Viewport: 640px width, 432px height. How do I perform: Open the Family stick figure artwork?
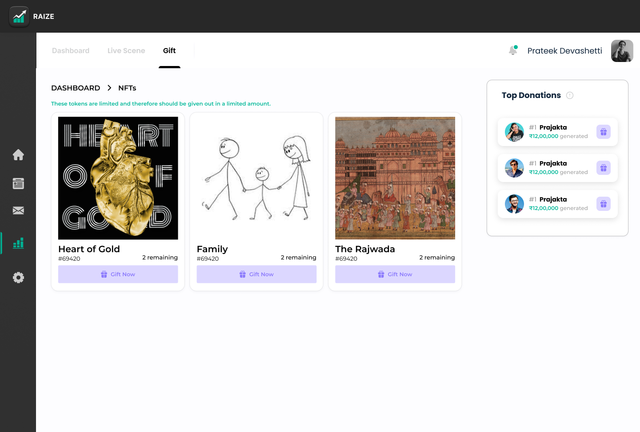(x=256, y=178)
